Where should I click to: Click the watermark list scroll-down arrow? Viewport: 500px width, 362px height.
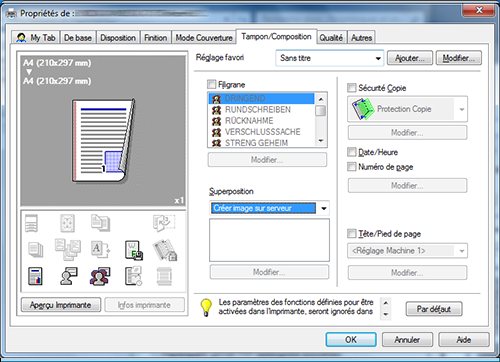coord(321,141)
